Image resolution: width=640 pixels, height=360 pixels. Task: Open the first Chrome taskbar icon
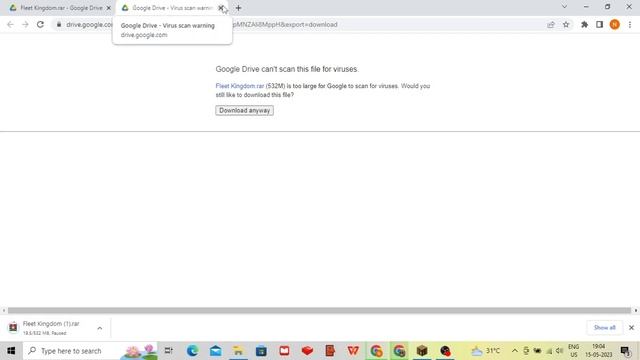376,351
